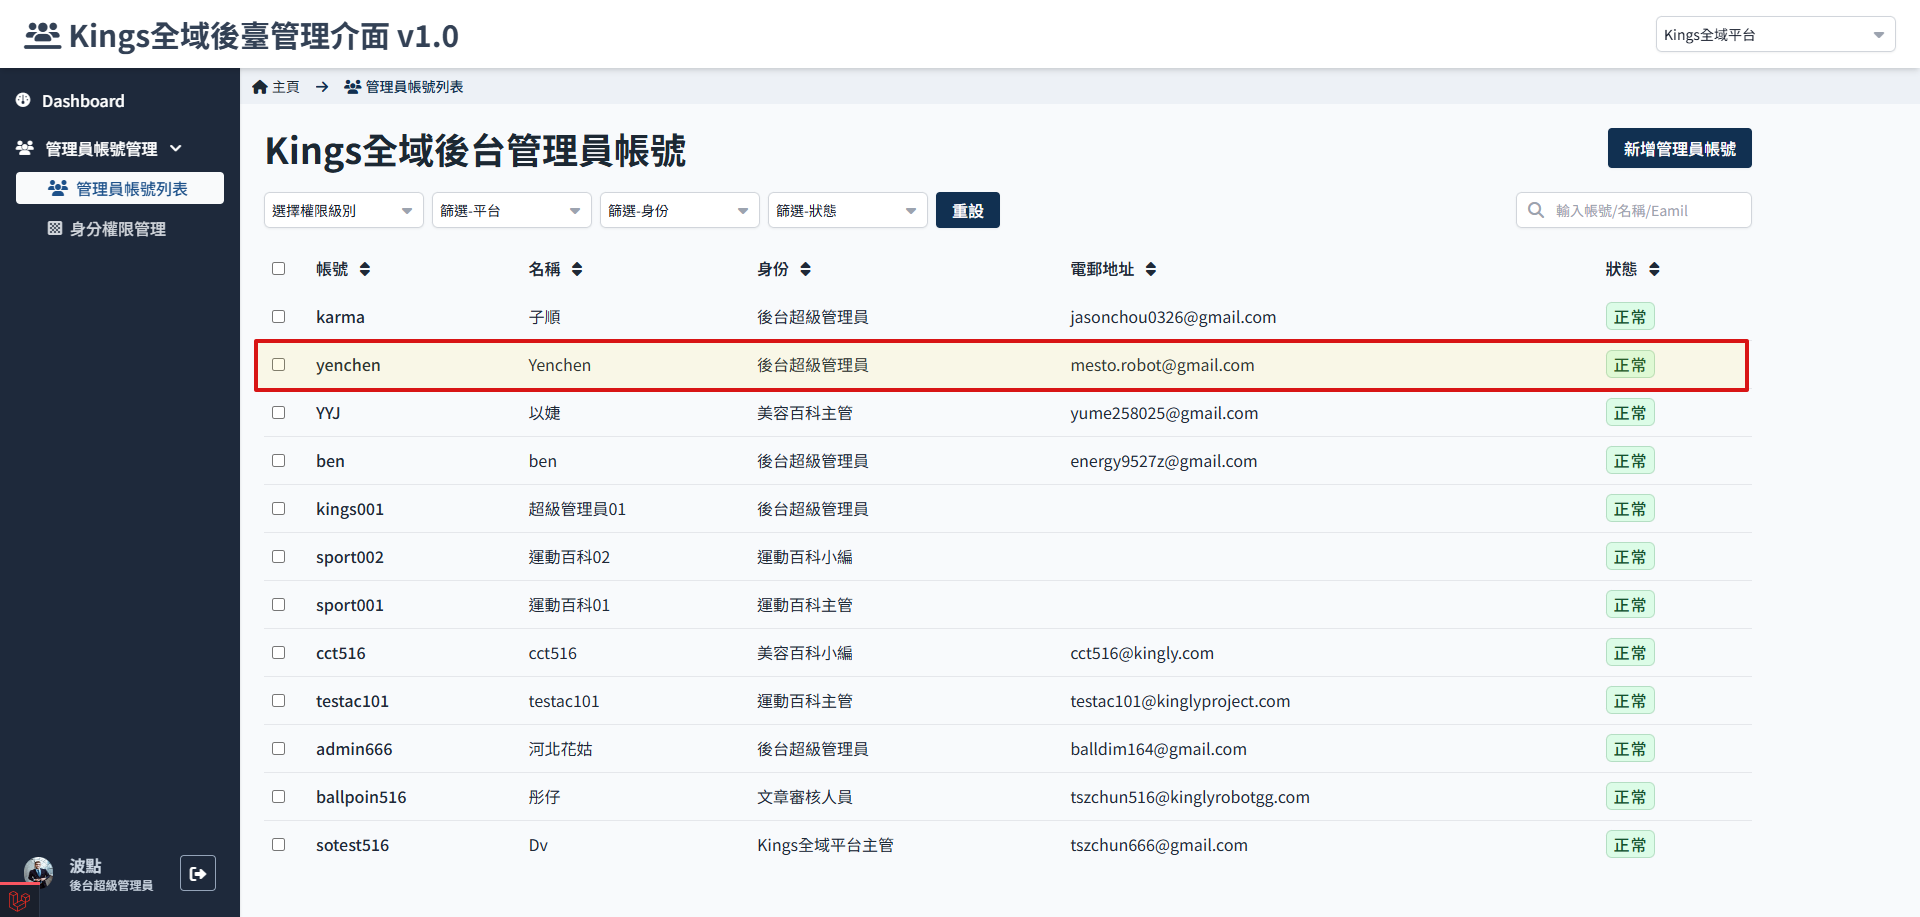The height and width of the screenshot is (917, 1920).
Task: Check the YYJ row checkbox
Action: point(278,412)
